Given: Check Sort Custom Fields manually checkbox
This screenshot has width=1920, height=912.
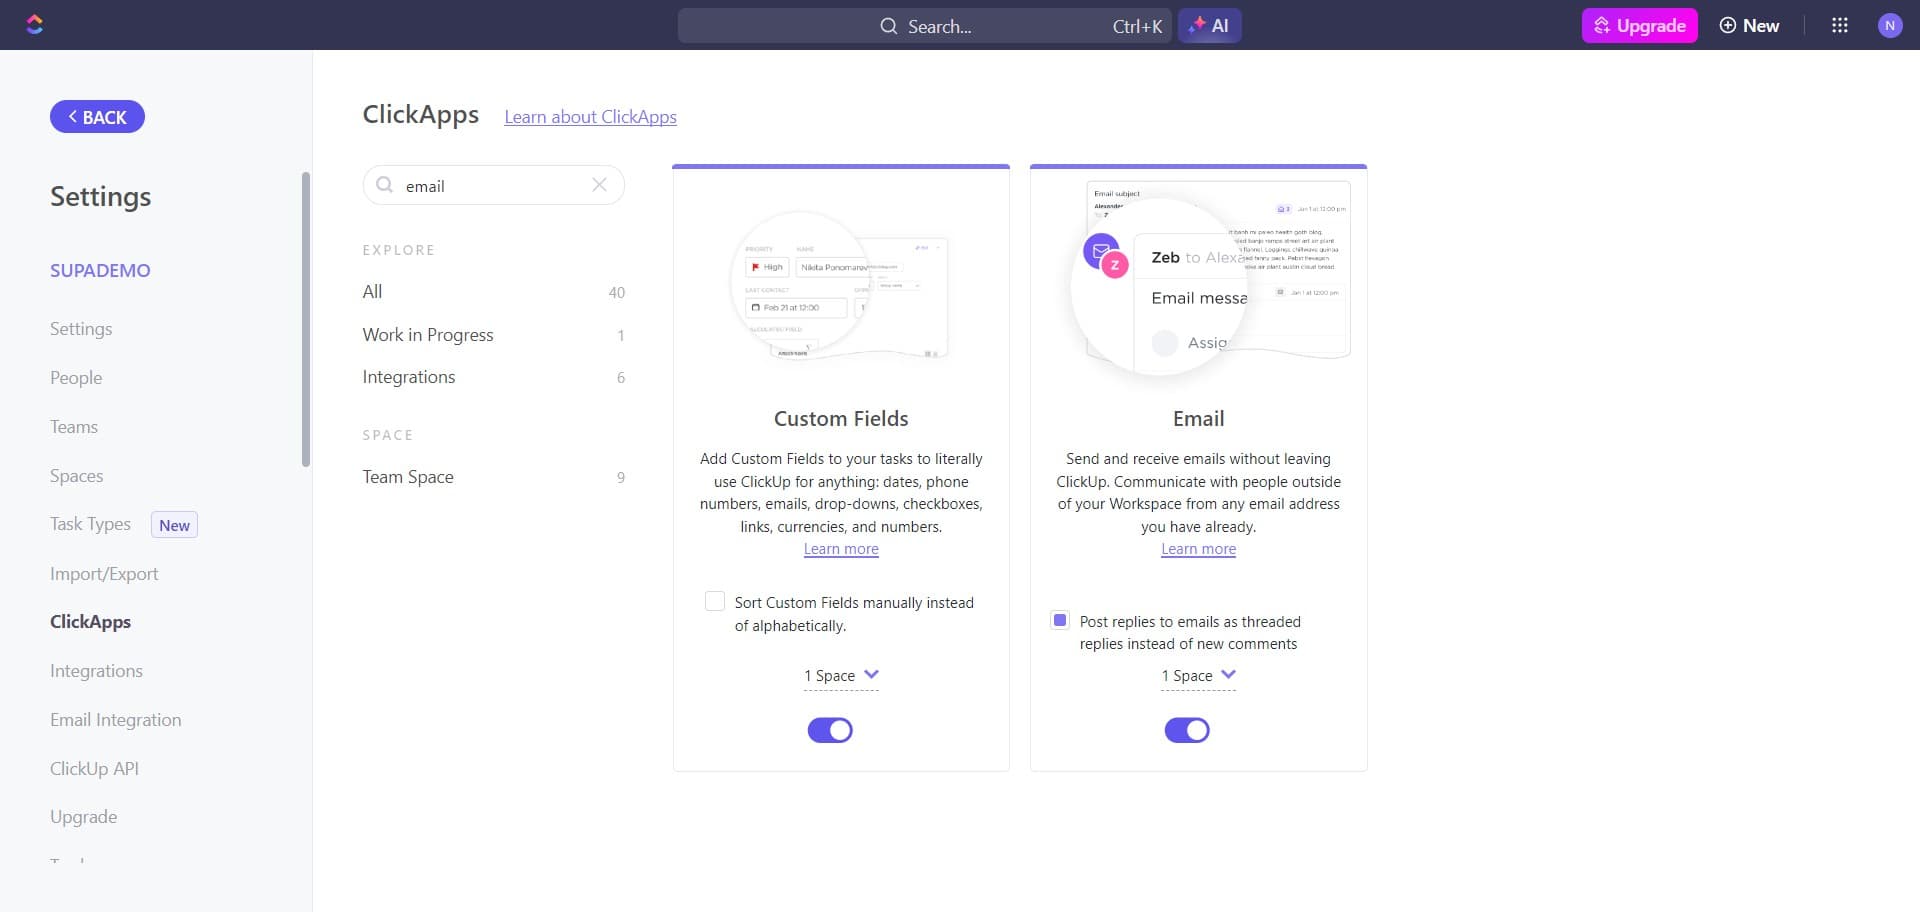Looking at the screenshot, I should (x=714, y=601).
